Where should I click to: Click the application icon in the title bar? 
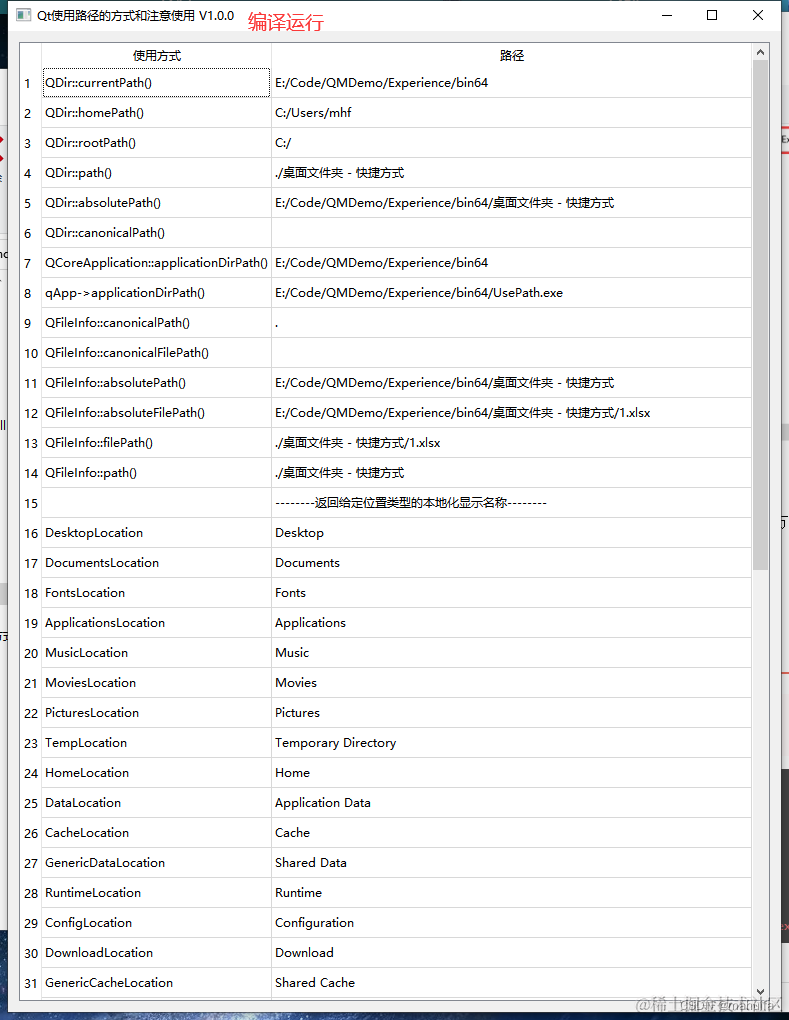click(23, 15)
